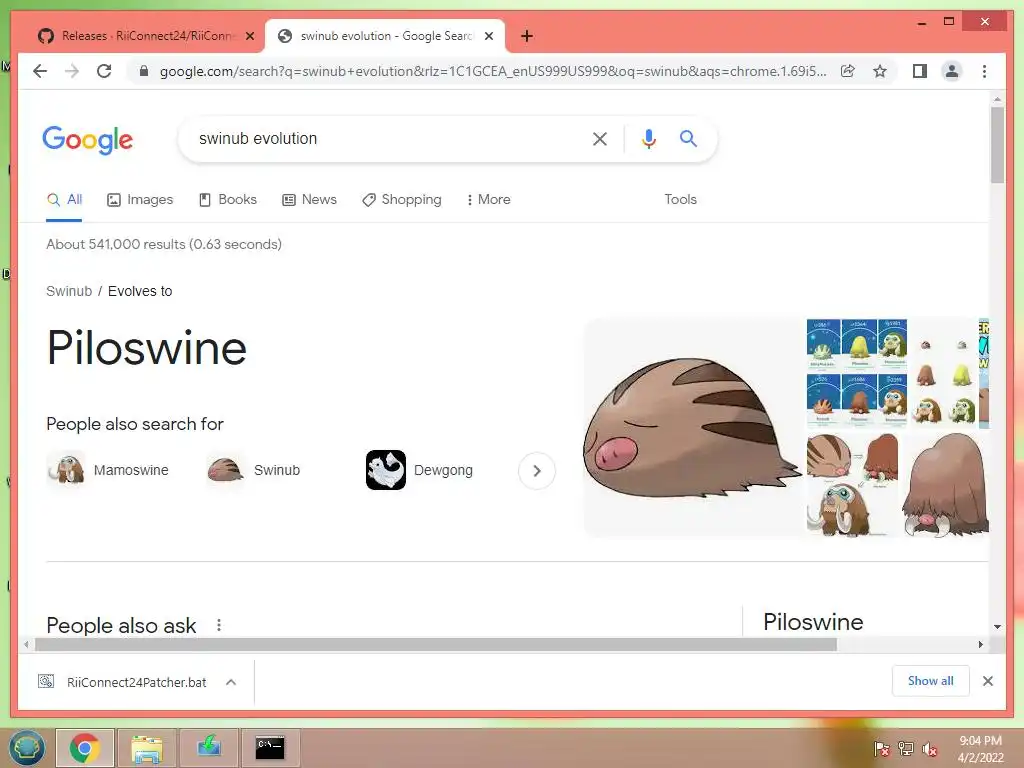The height and width of the screenshot is (768, 1024).
Task: Click the browser forward arrow
Action: tap(72, 71)
